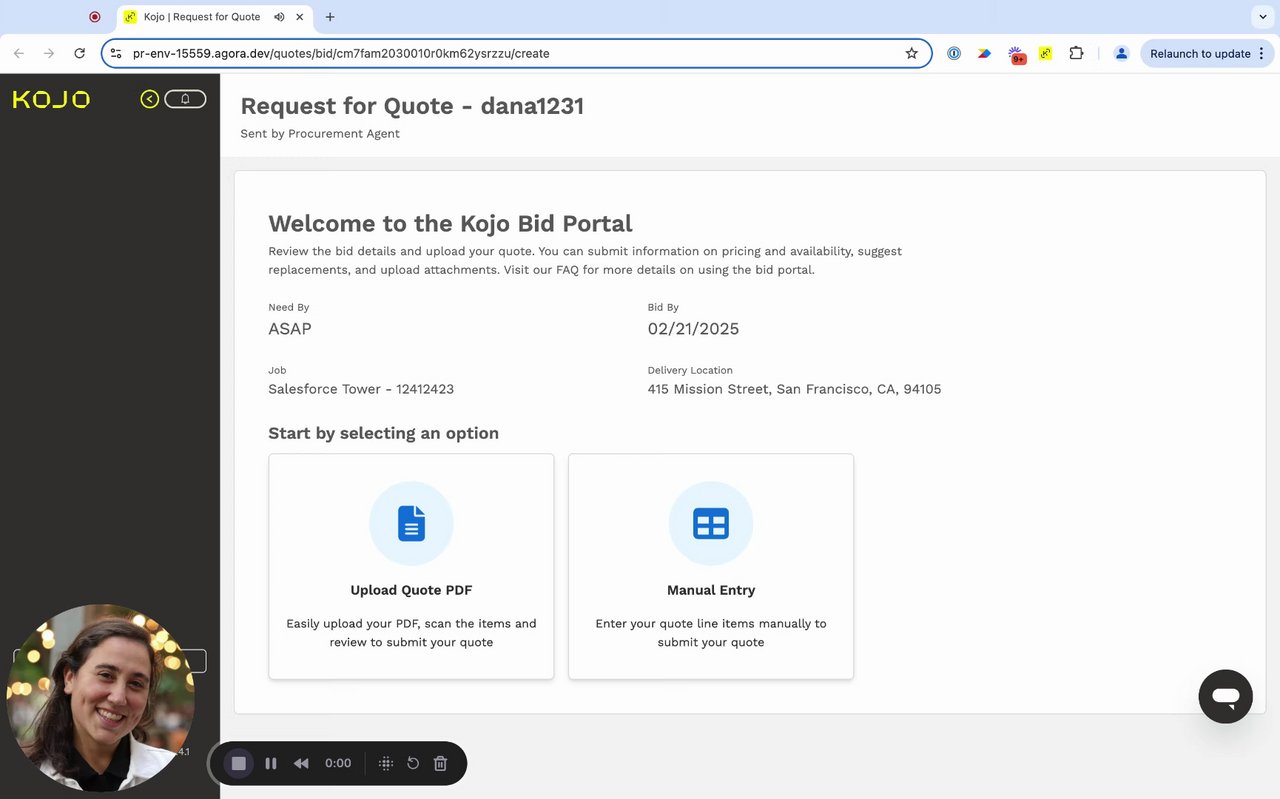The image size is (1280, 799).
Task: Open the chat support bubble
Action: 1225,696
